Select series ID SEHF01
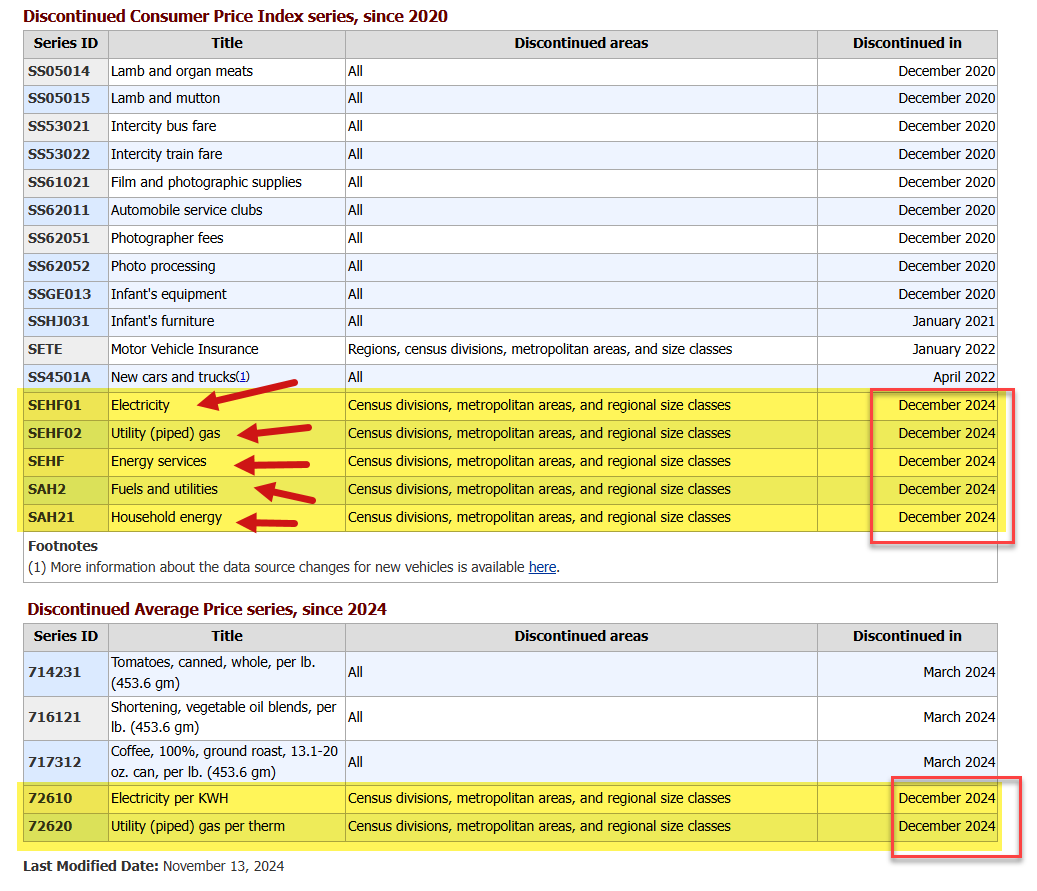This screenshot has width=1037, height=891. pos(54,405)
